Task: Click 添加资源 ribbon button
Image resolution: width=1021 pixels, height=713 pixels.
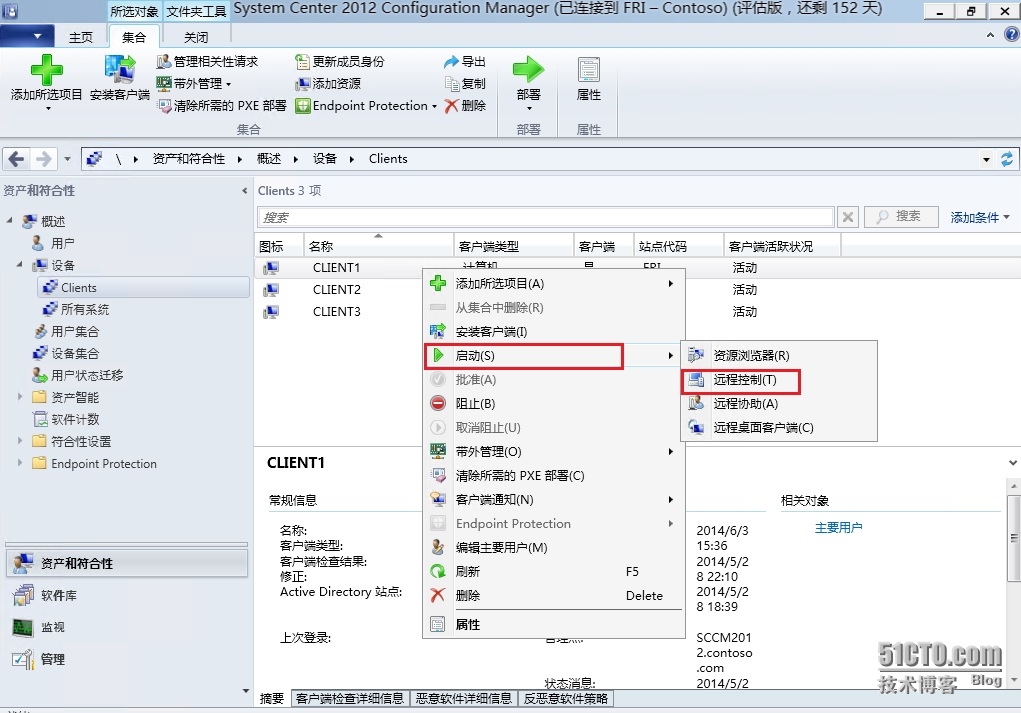Action: (328, 83)
